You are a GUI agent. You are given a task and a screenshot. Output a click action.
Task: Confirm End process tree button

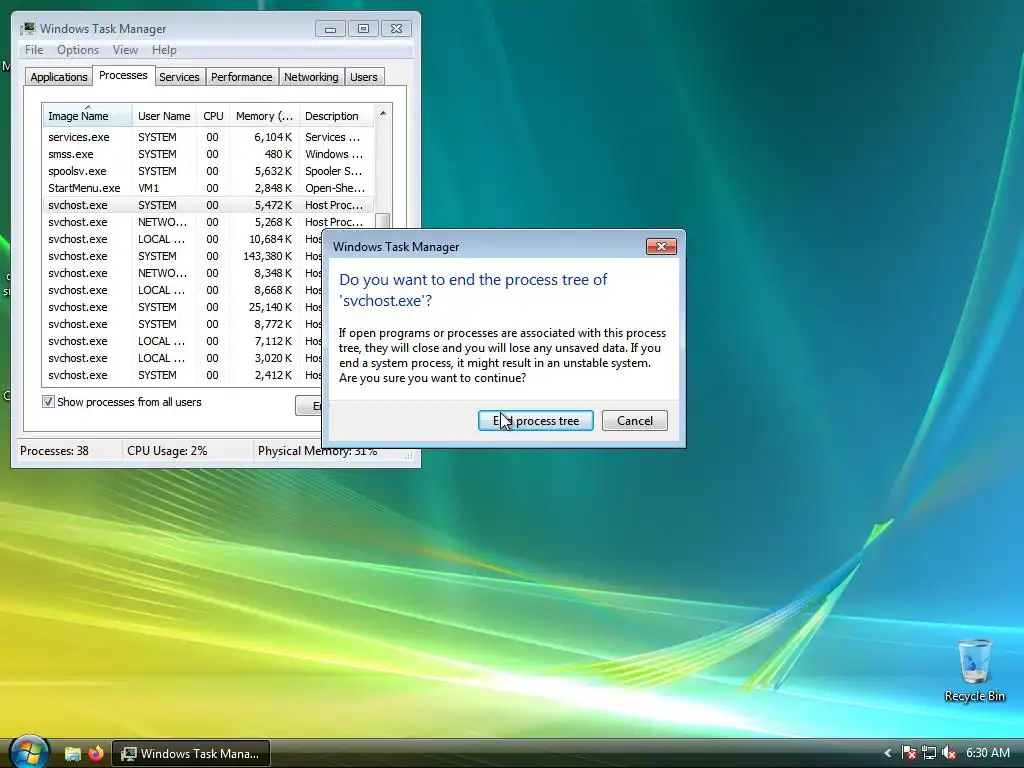point(536,421)
